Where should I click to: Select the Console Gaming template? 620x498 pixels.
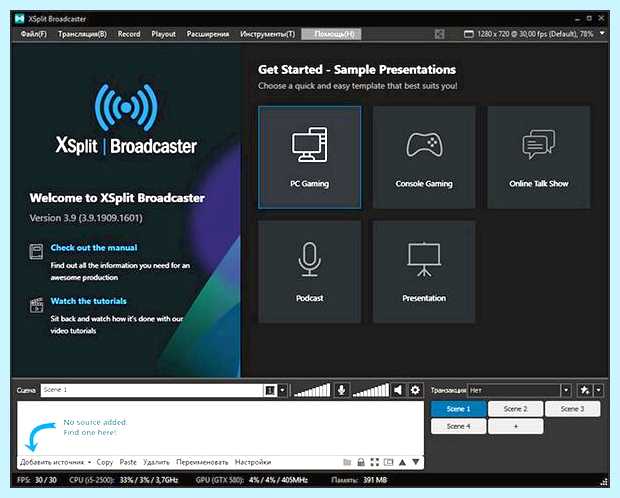point(424,157)
